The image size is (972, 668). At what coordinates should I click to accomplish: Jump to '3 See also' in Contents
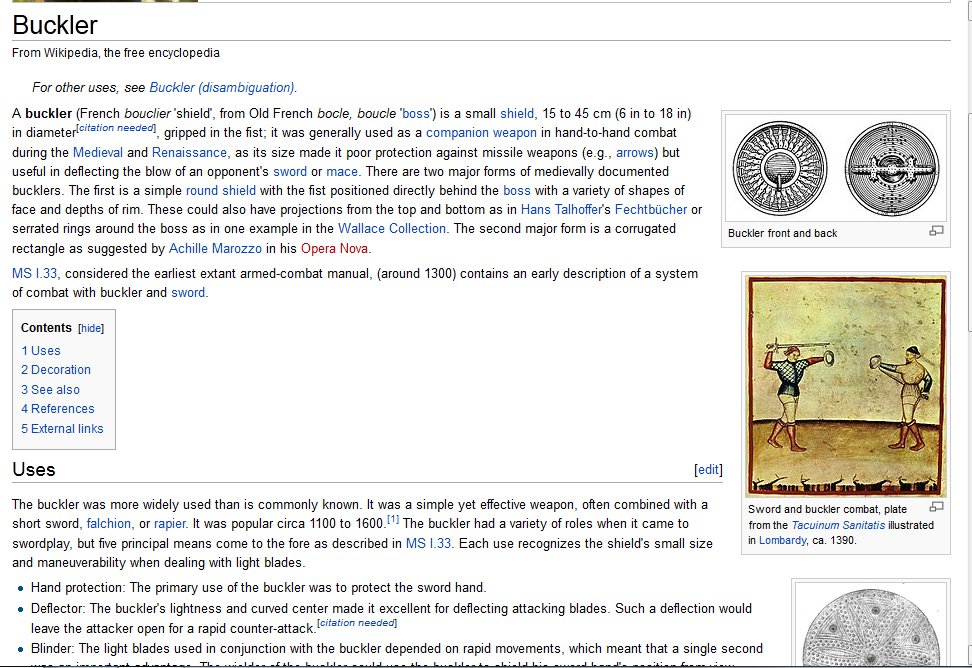click(x=50, y=390)
